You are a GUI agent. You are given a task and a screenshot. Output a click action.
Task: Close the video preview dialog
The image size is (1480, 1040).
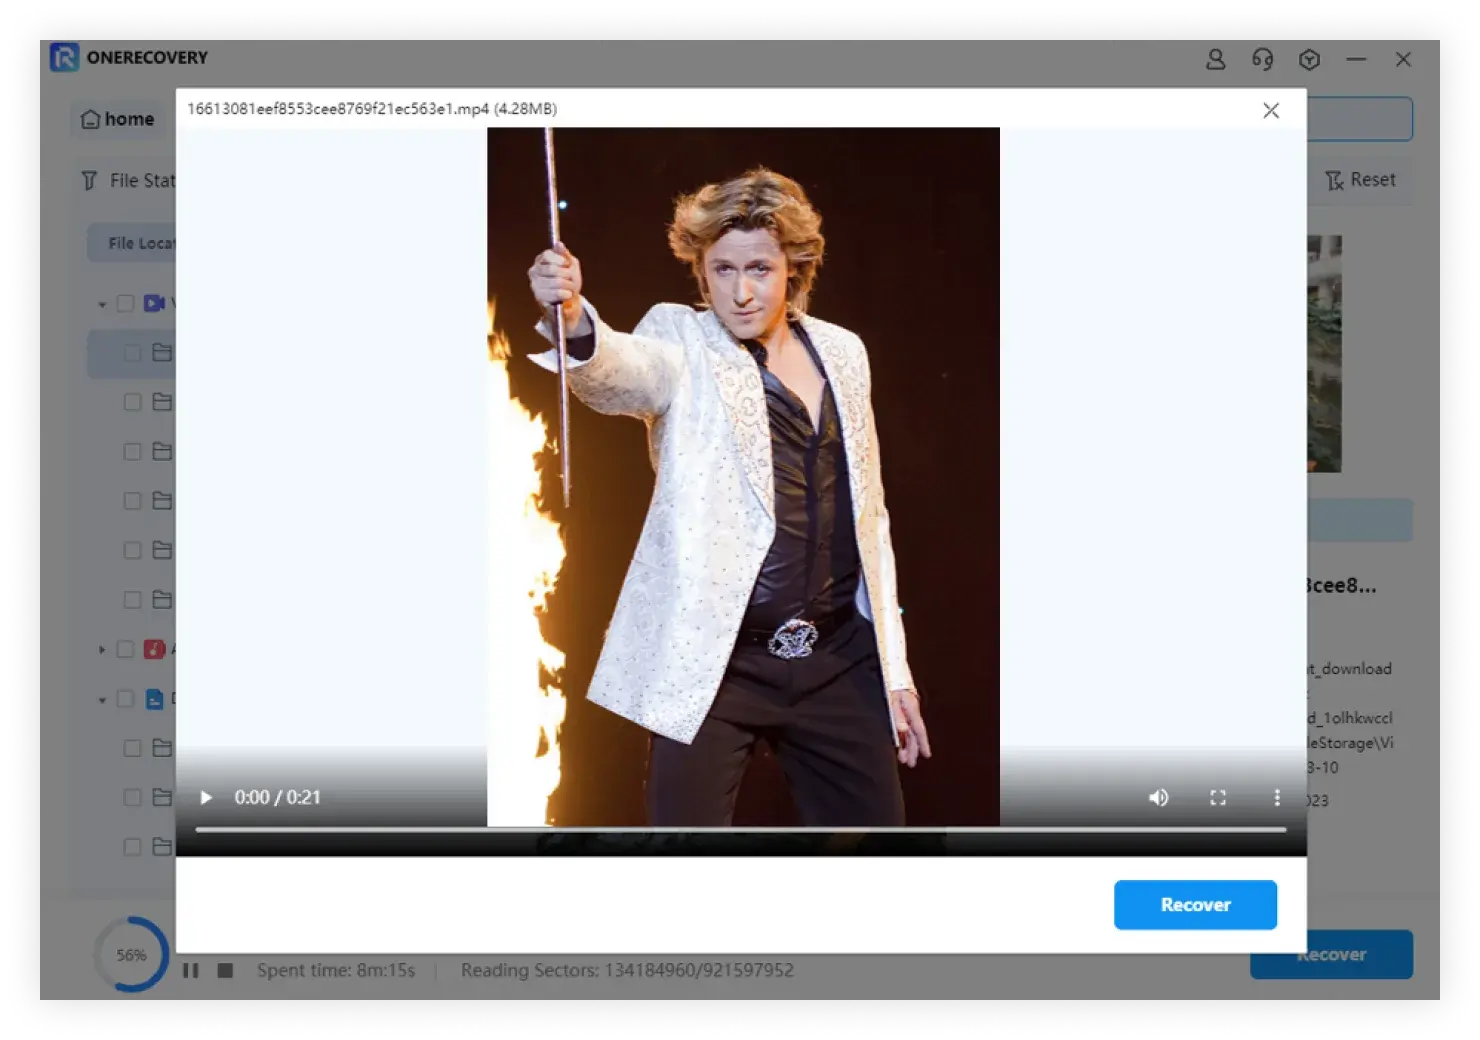[x=1270, y=110]
